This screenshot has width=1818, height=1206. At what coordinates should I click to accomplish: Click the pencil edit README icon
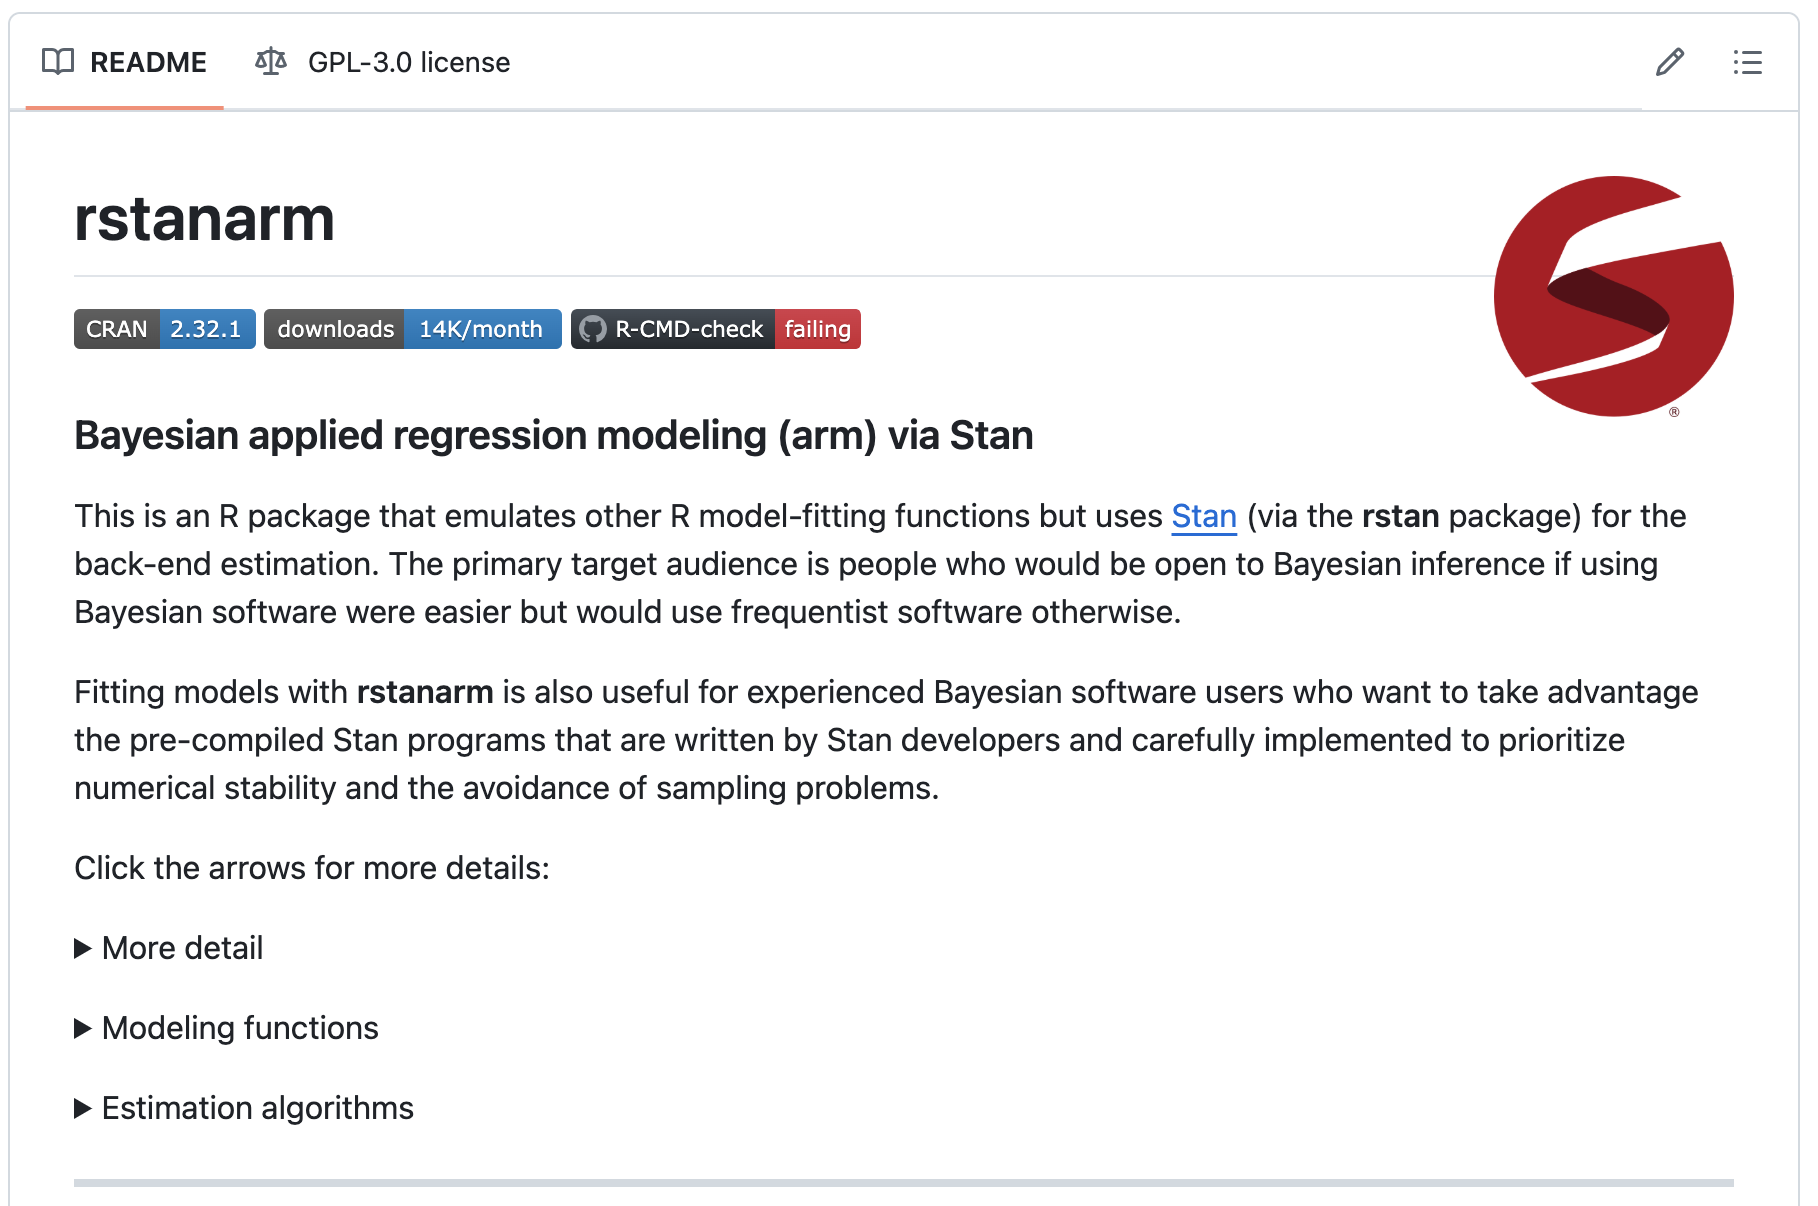pos(1669,62)
